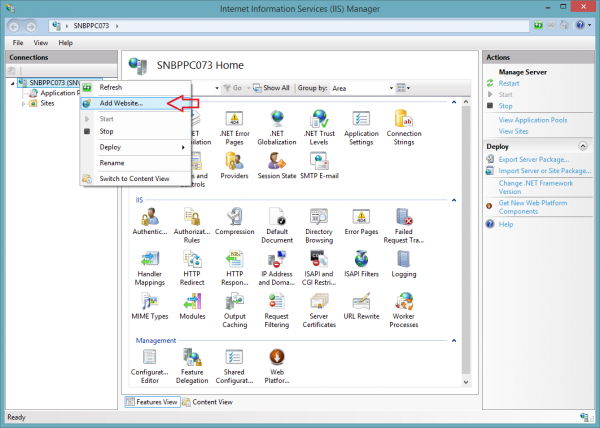Click Stop link in Actions pane
The height and width of the screenshot is (428, 600).
coord(505,106)
